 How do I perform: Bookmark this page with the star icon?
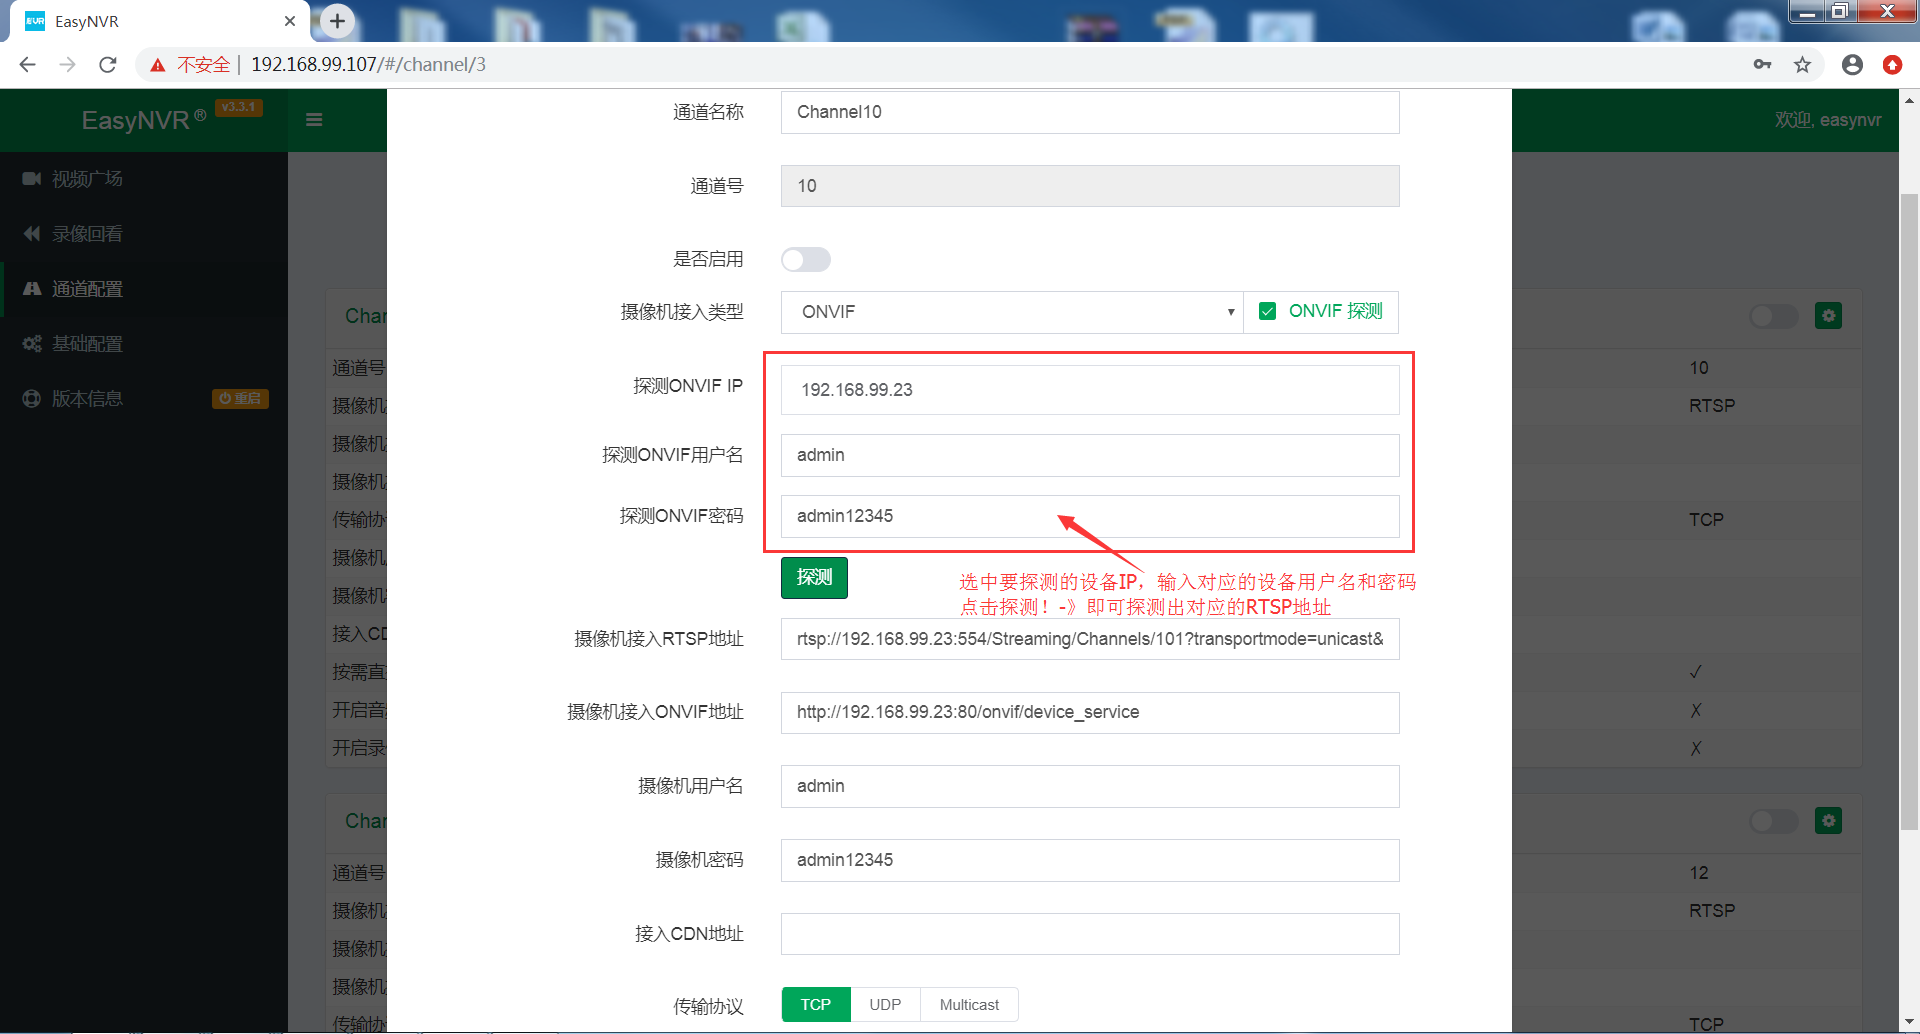(1802, 65)
